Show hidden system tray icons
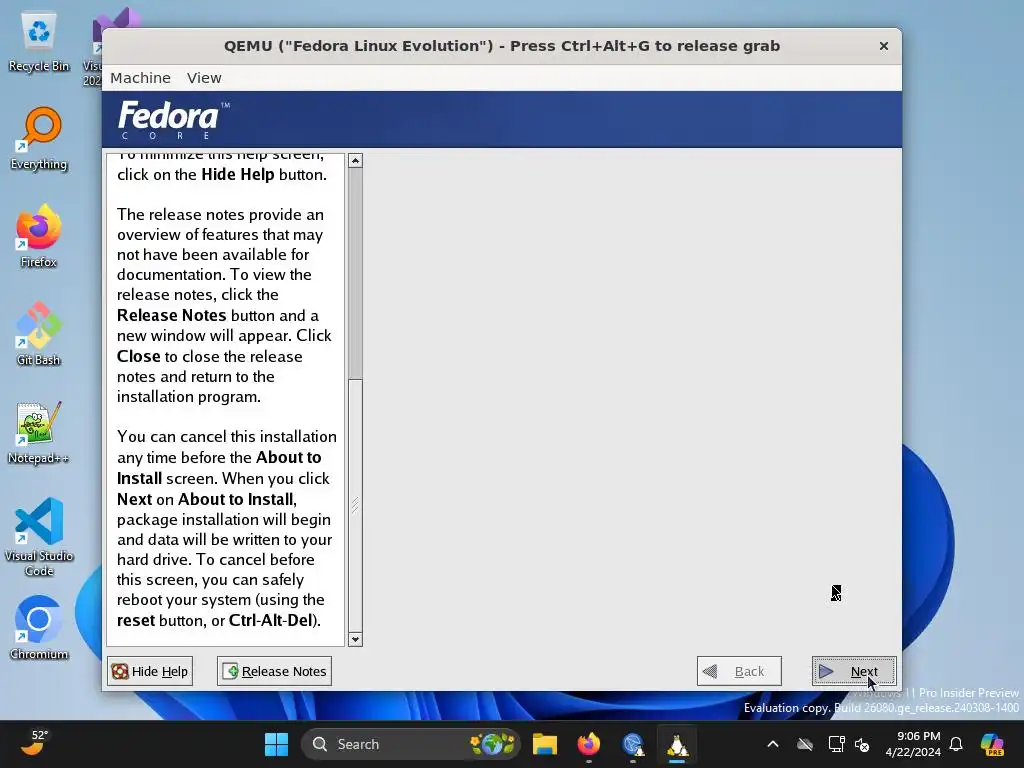Viewport: 1024px width, 768px height. (773, 744)
